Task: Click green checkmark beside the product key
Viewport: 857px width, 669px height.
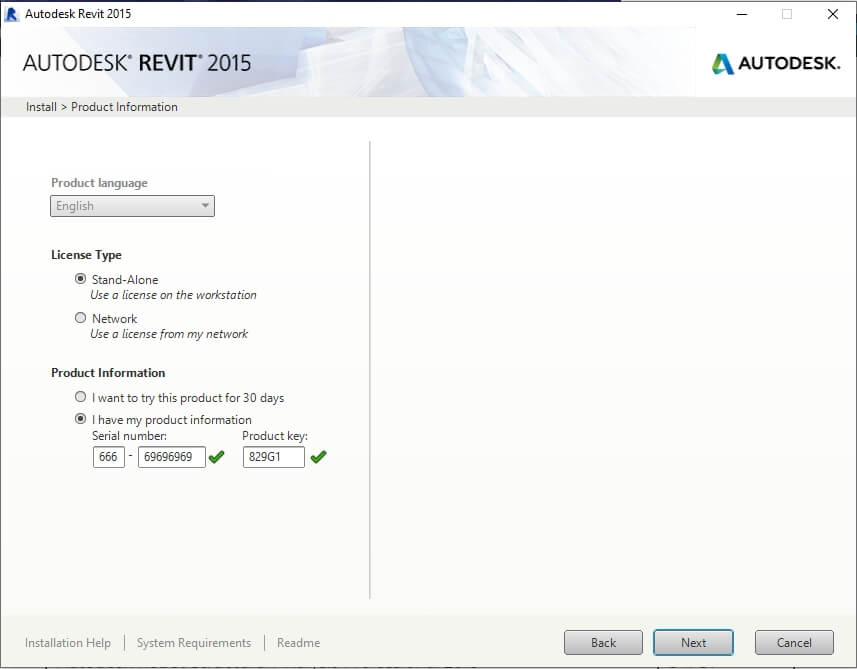Action: (x=318, y=457)
